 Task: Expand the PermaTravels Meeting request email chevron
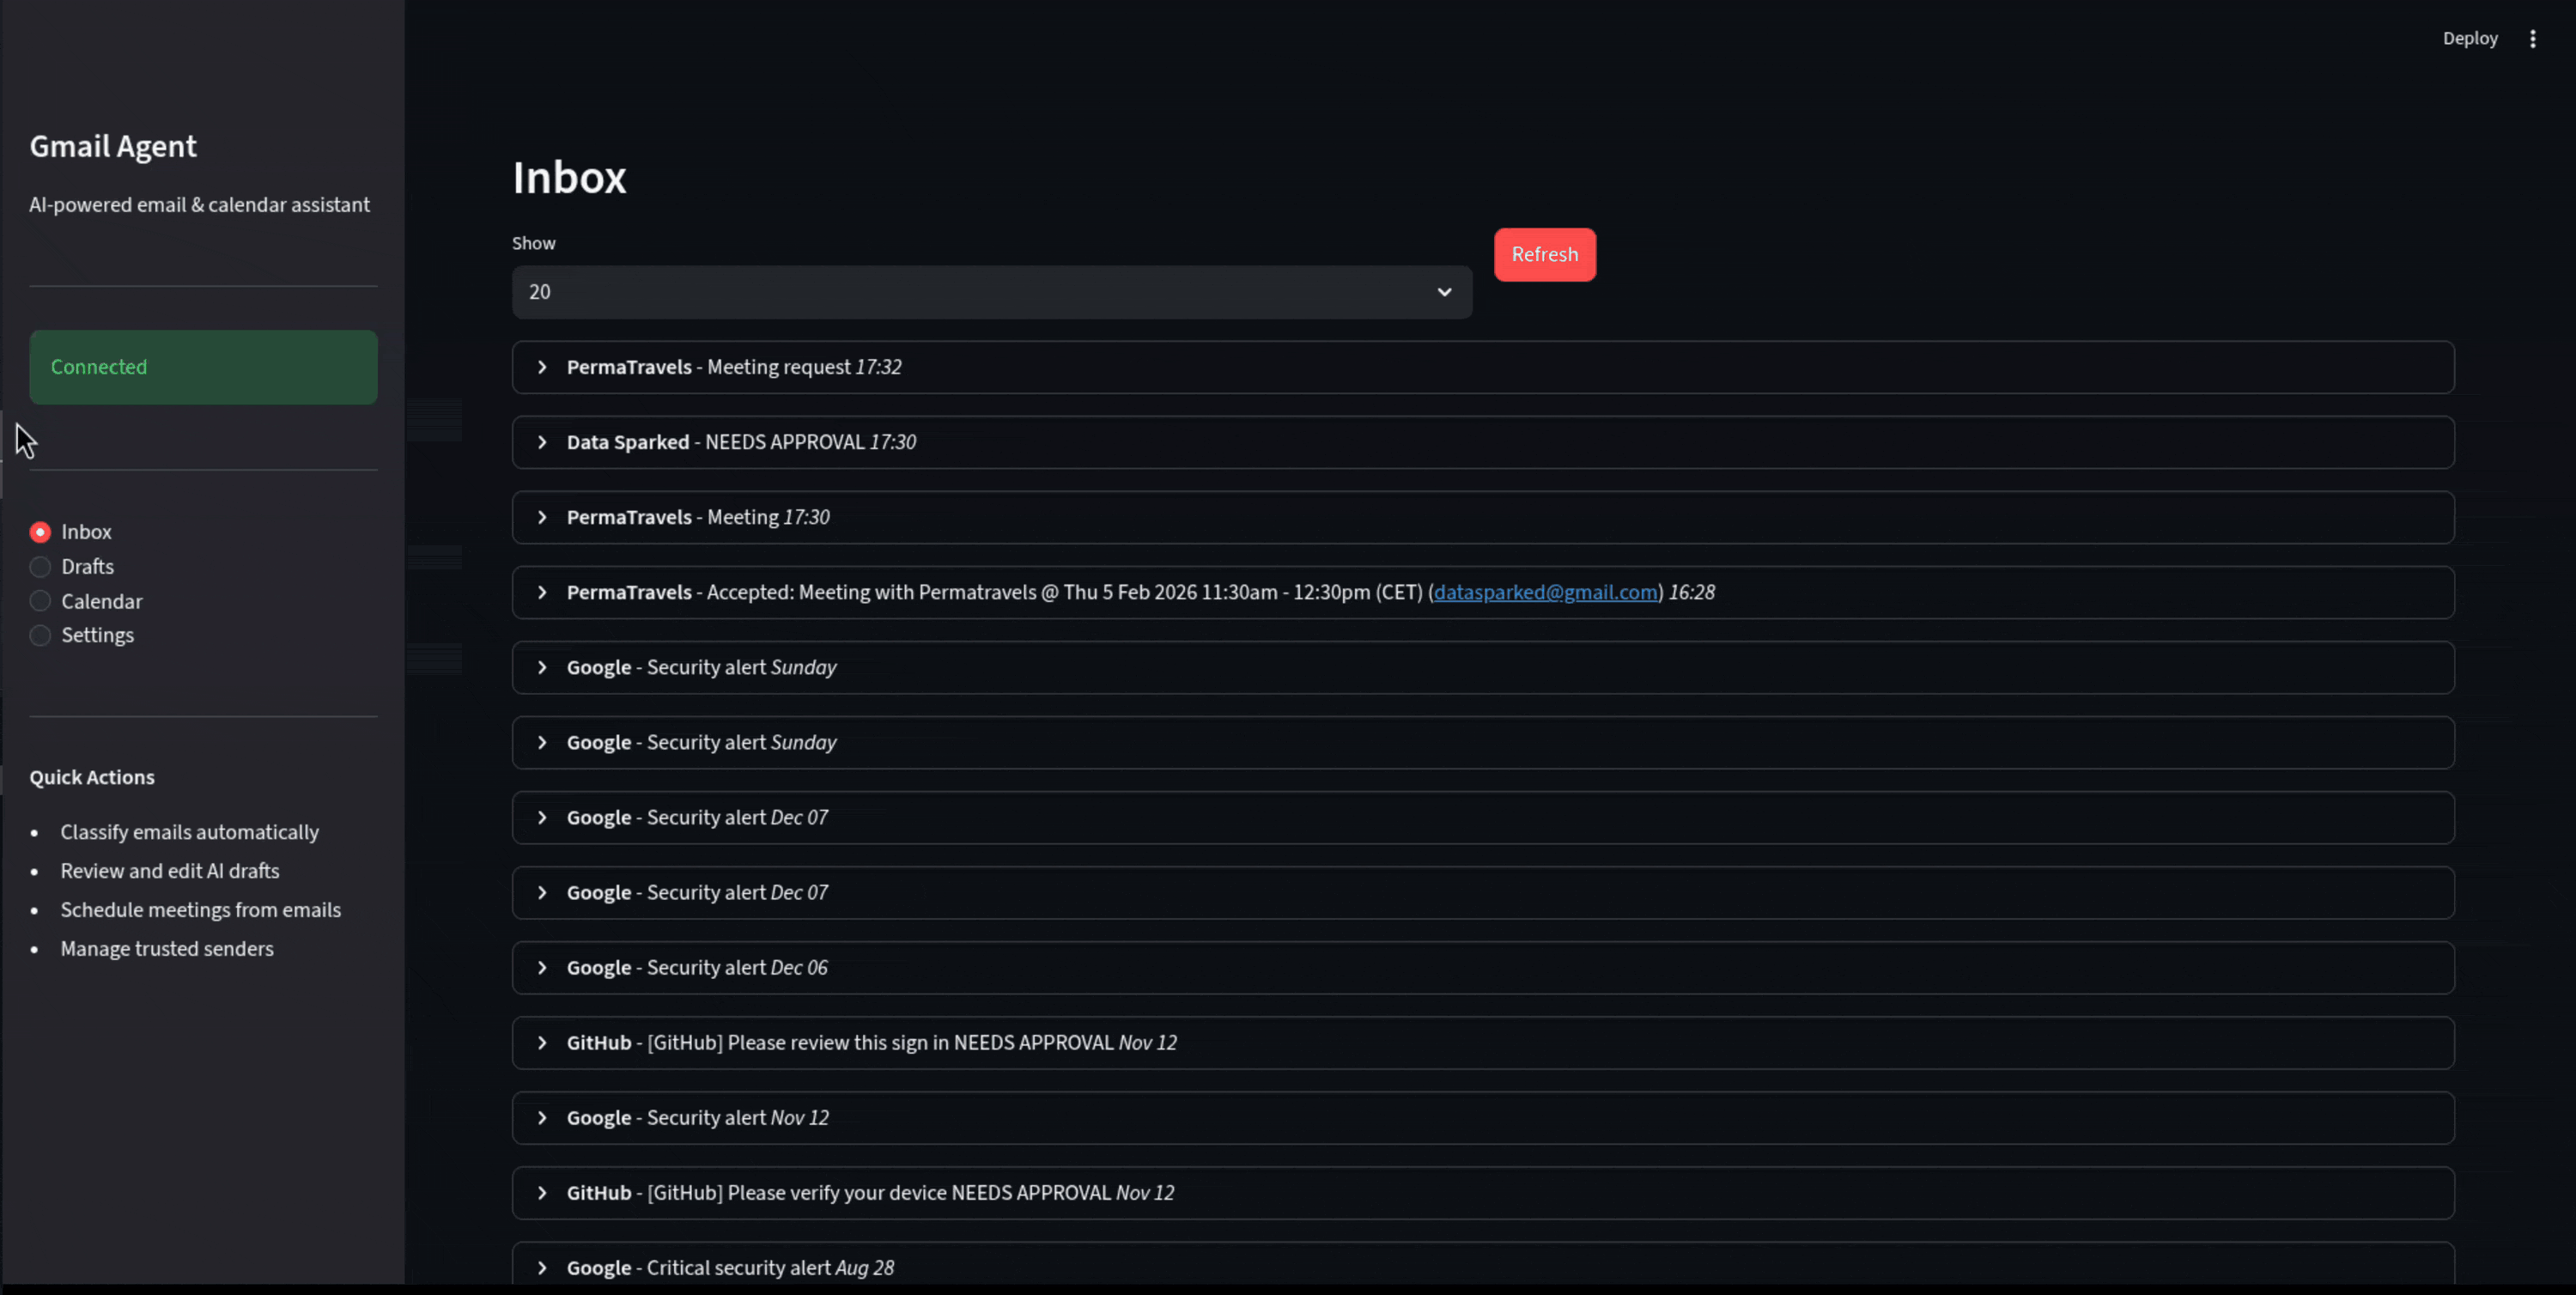click(542, 367)
